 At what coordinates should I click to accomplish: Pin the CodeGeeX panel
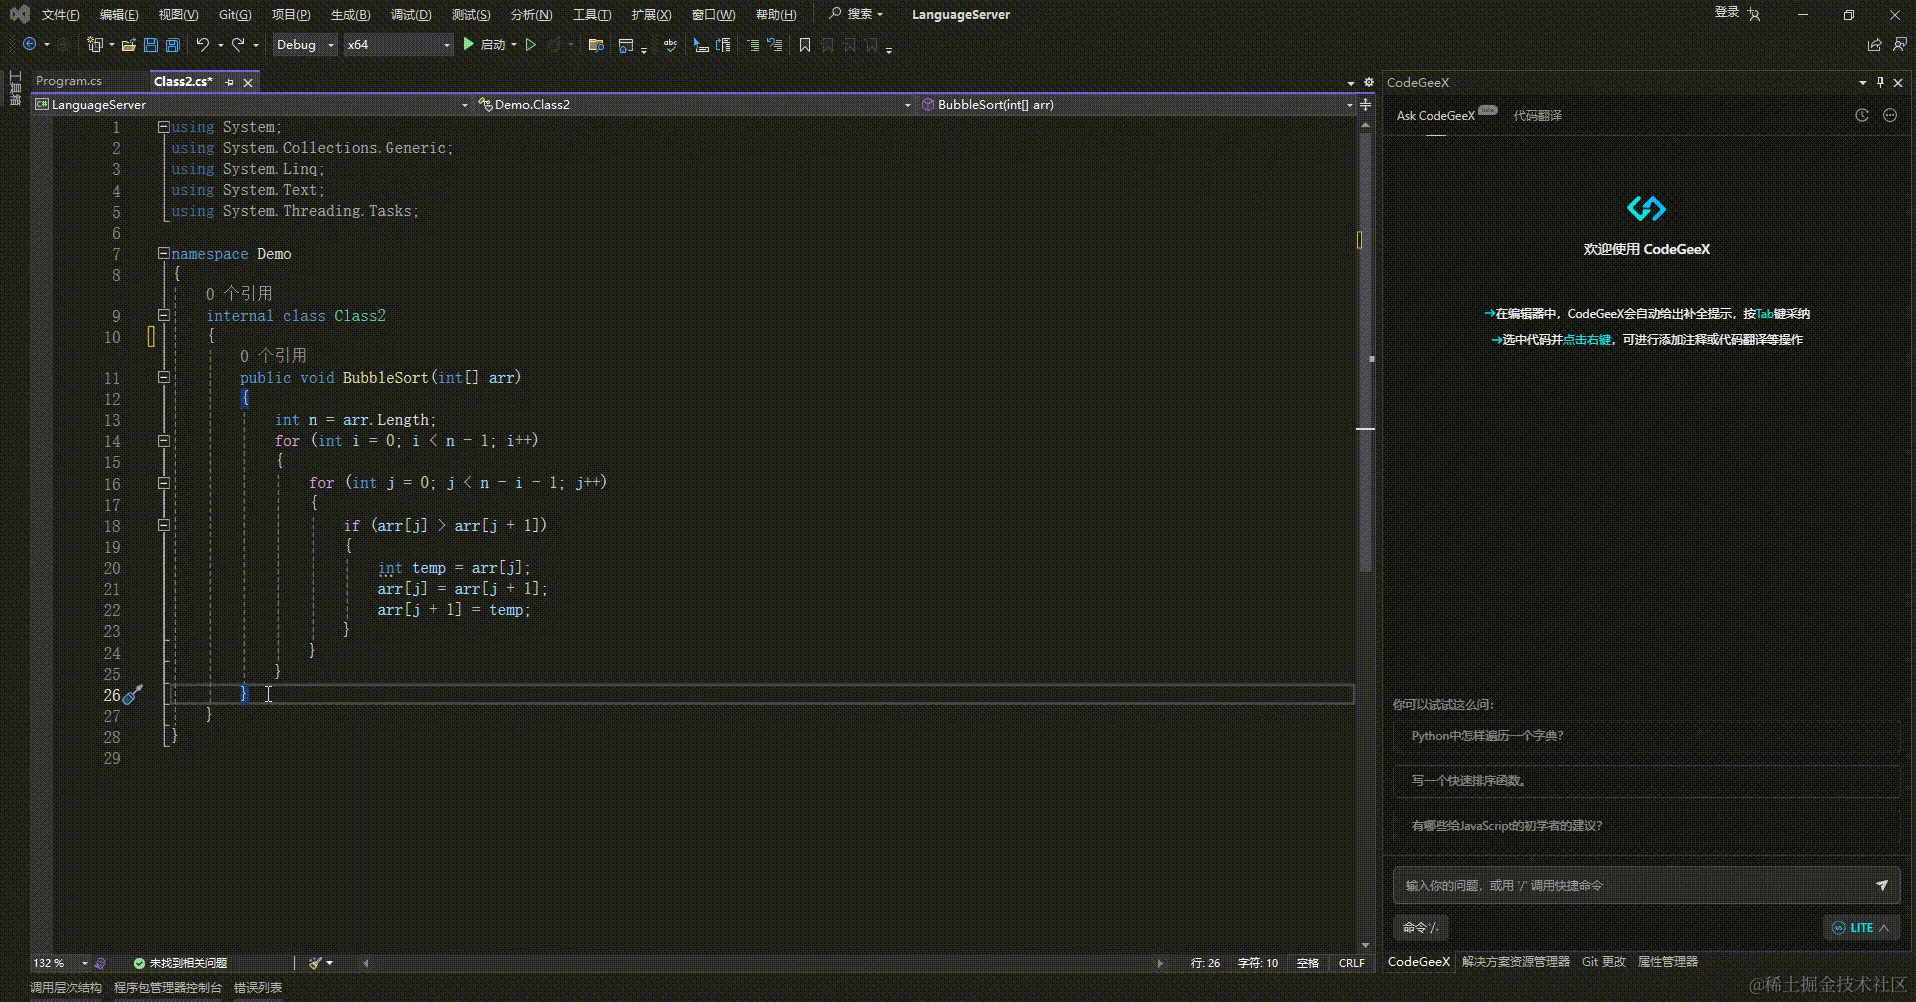click(1880, 82)
